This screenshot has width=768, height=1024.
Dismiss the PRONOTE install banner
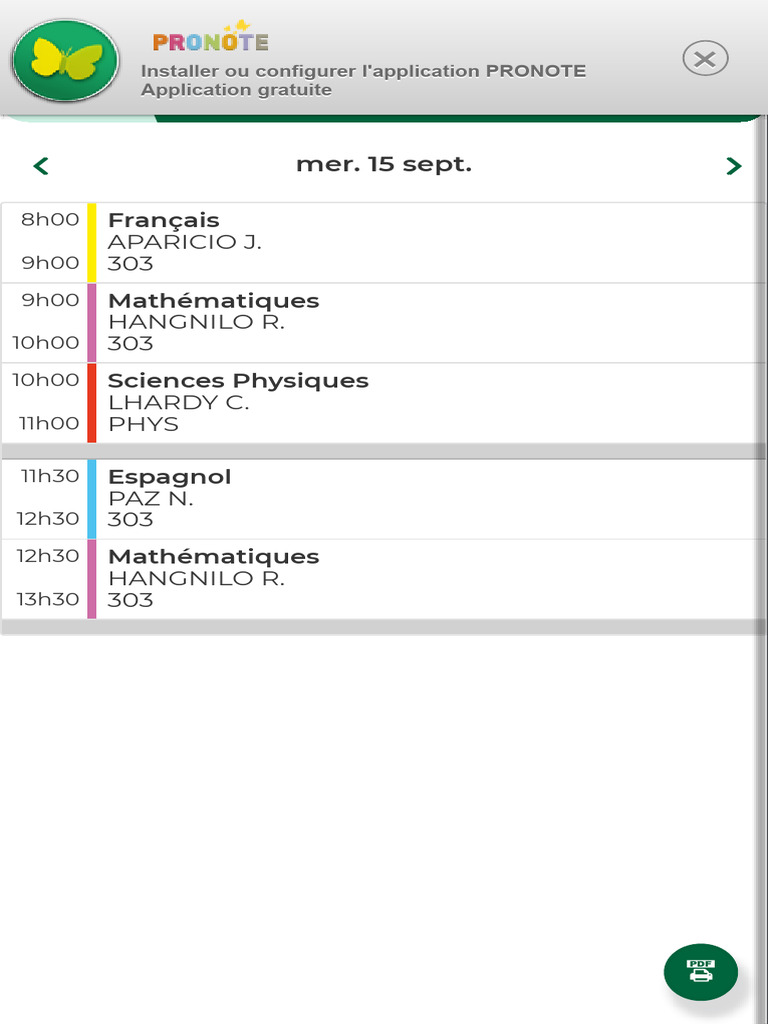click(x=705, y=60)
